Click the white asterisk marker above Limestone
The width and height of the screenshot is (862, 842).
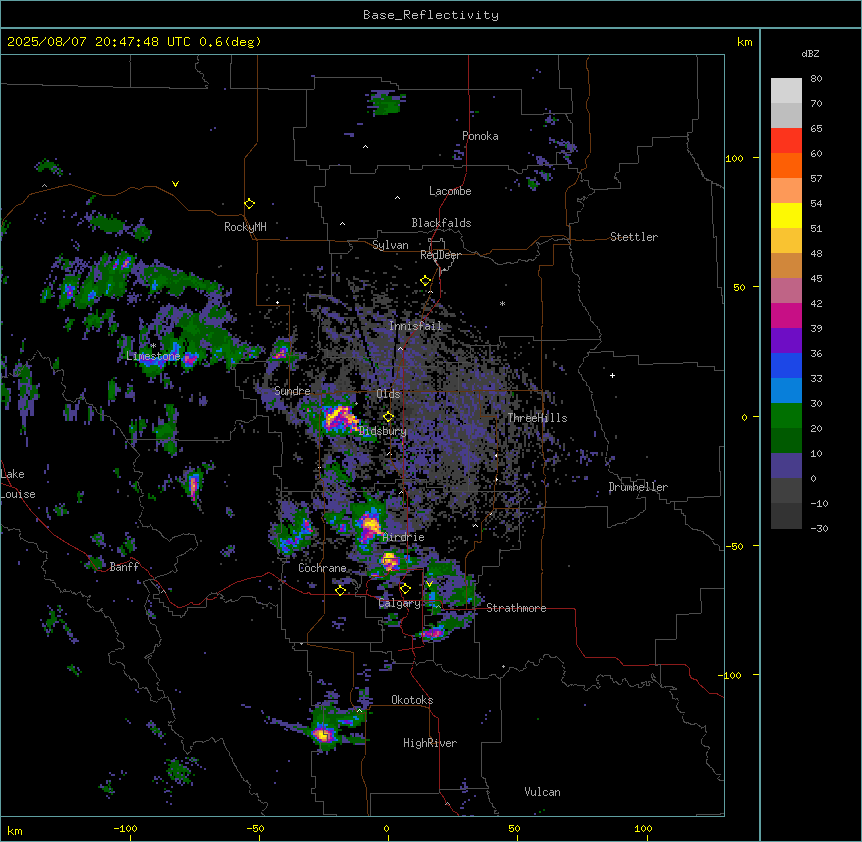coord(153,346)
